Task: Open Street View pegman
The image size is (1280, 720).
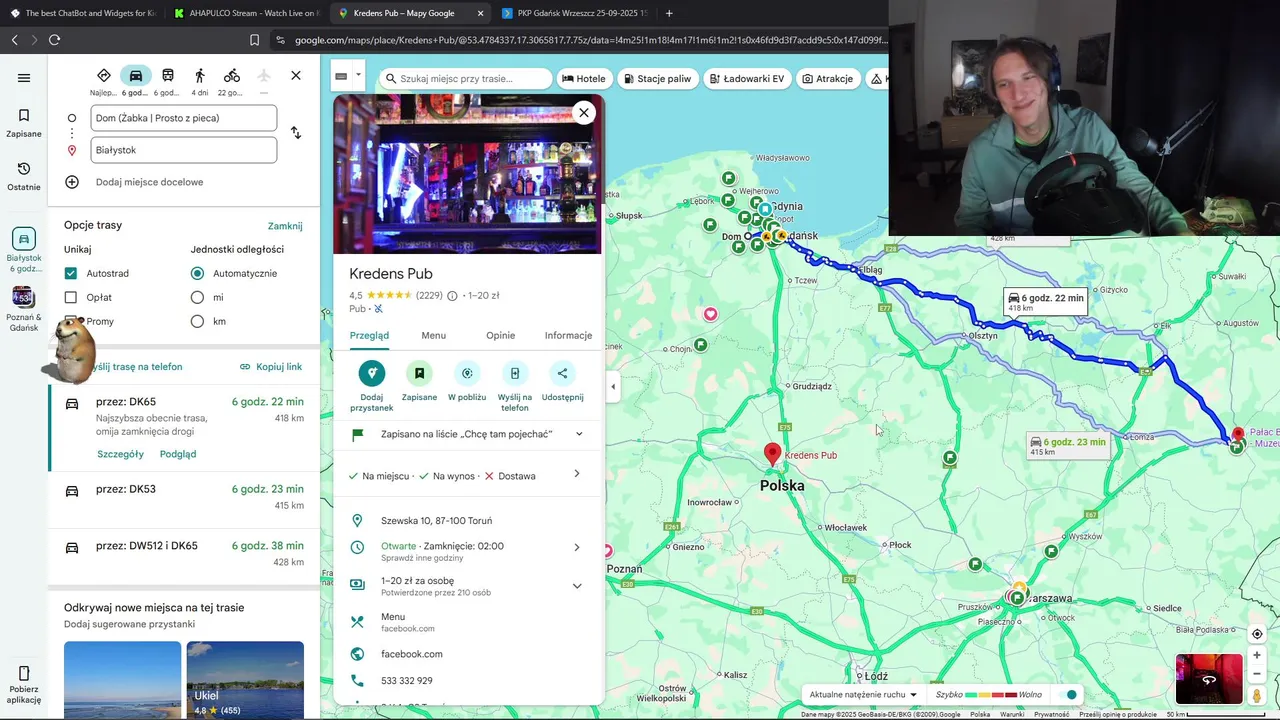Action: (x=1257, y=695)
